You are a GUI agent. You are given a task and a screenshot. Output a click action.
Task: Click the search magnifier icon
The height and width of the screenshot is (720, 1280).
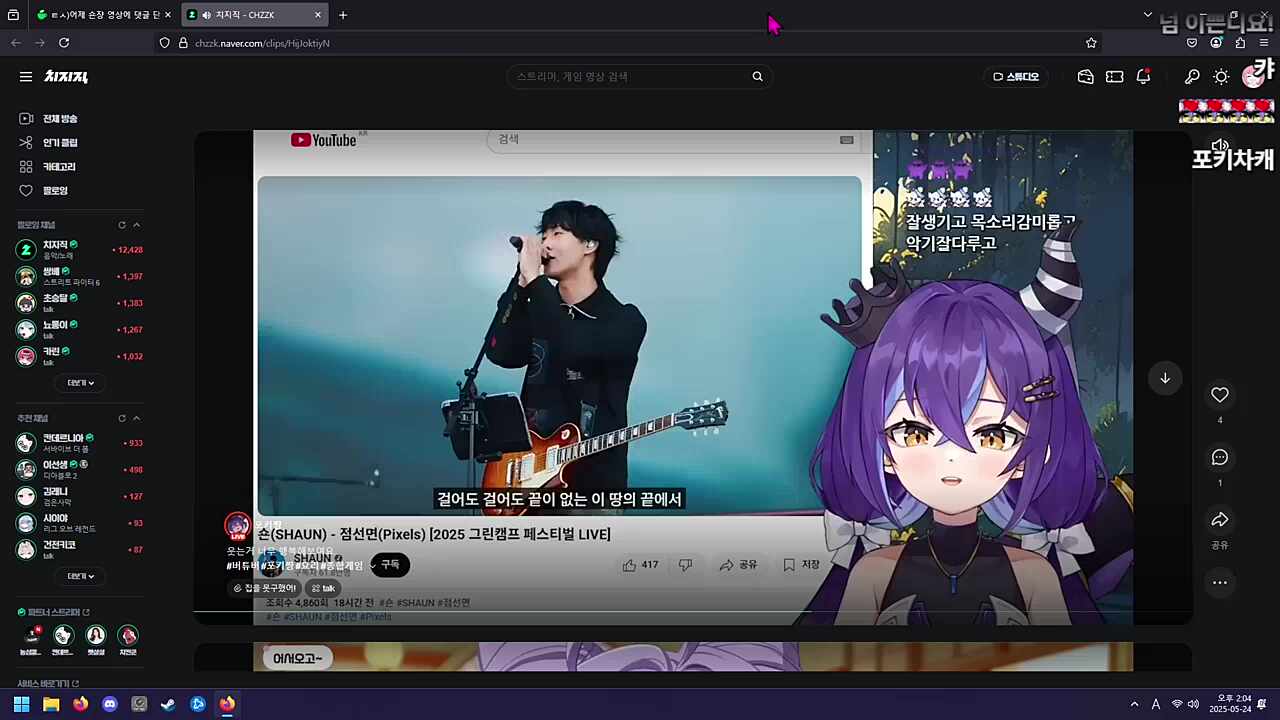coord(757,77)
